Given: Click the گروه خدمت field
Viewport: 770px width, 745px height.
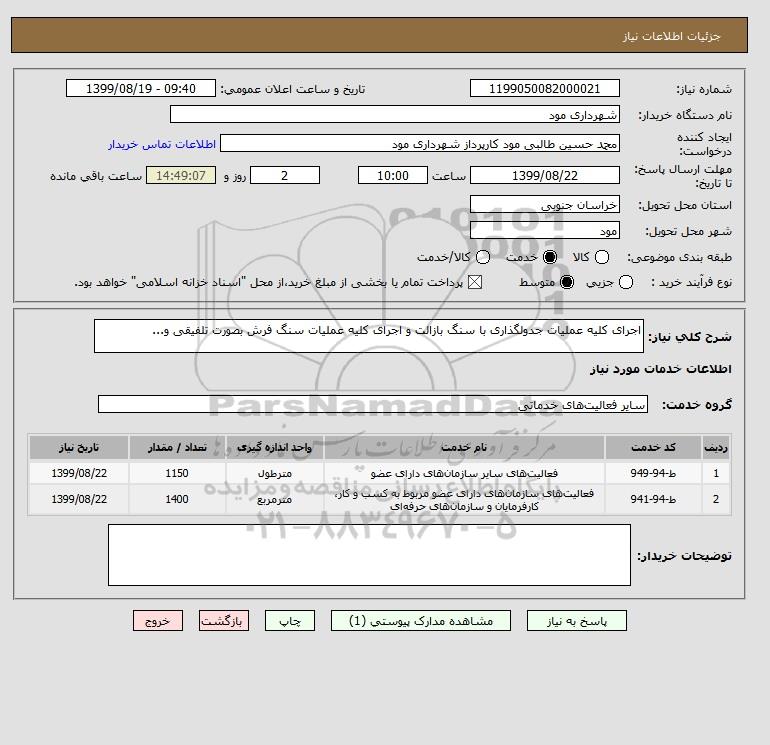Looking at the screenshot, I should [x=373, y=404].
